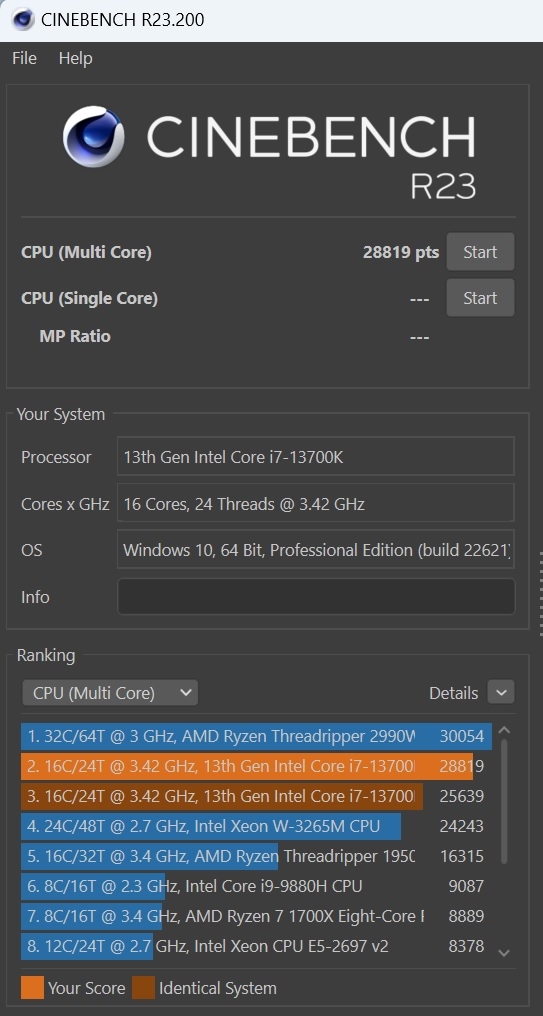Click the OS field showing Windows 10
This screenshot has width=543, height=1016.
(316, 549)
